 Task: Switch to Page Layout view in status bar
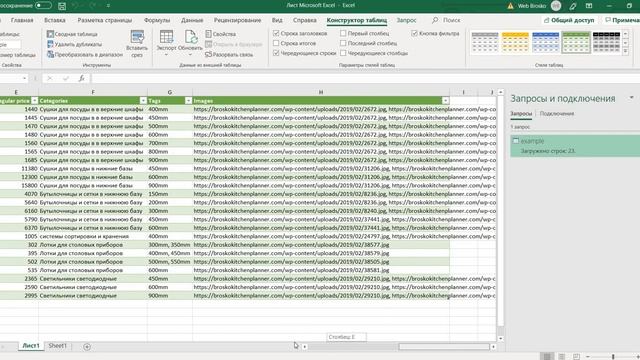[x=562, y=356]
